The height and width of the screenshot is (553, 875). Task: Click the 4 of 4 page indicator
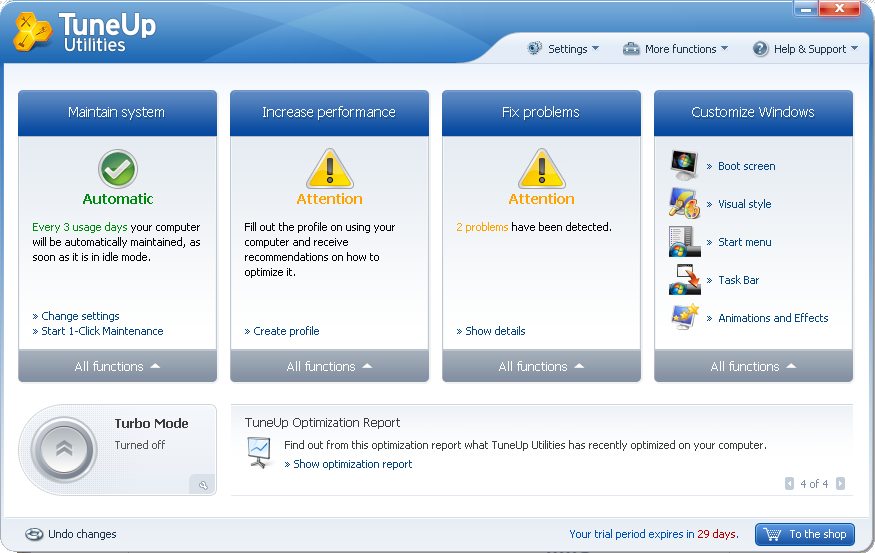coord(814,483)
